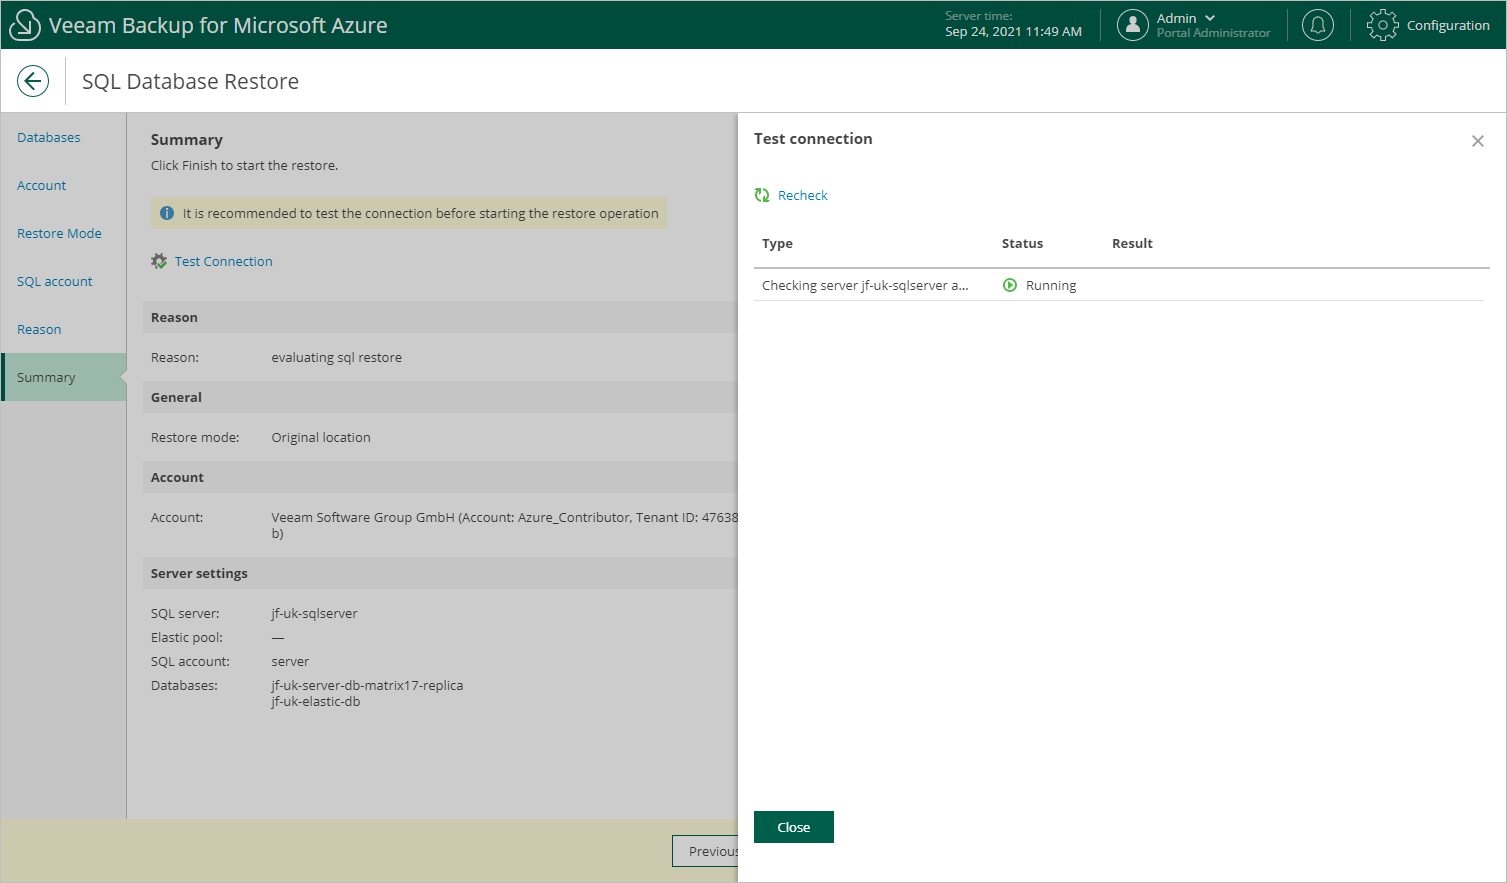This screenshot has height=883, width=1507.
Task: Click the Status column header
Action: point(1022,243)
